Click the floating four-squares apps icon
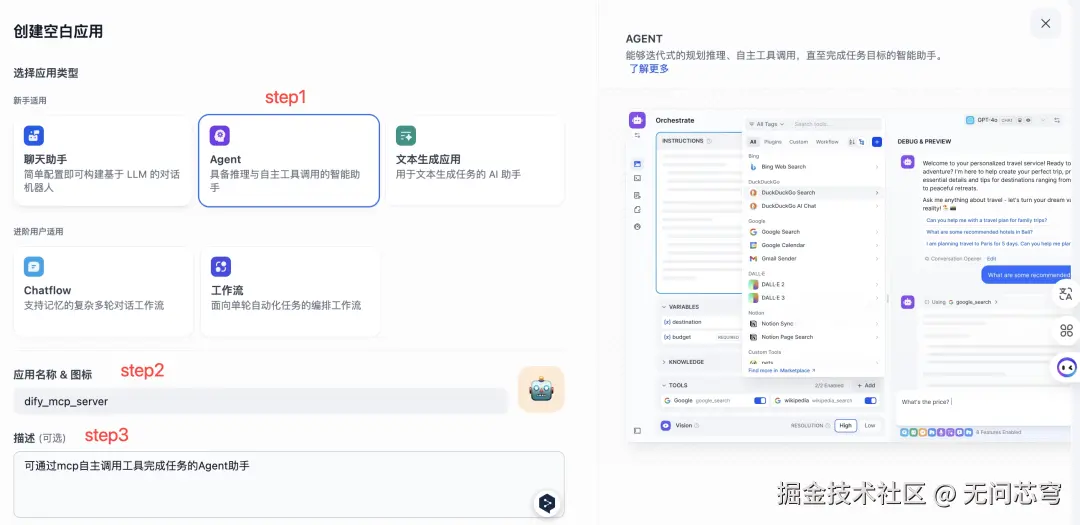This screenshot has height=525, width=1080. coord(1066,331)
